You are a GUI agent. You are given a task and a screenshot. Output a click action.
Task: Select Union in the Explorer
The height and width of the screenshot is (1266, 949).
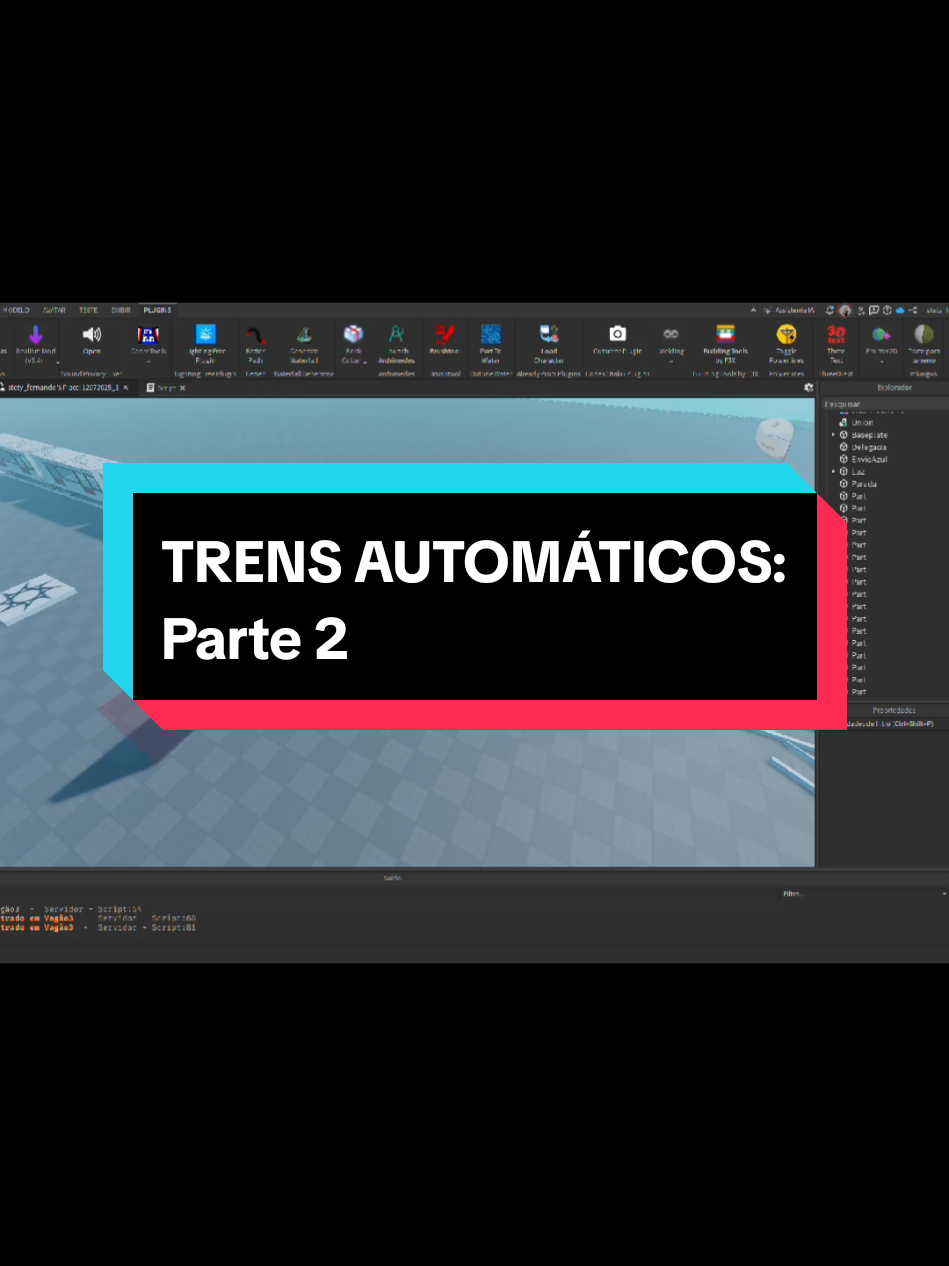862,422
